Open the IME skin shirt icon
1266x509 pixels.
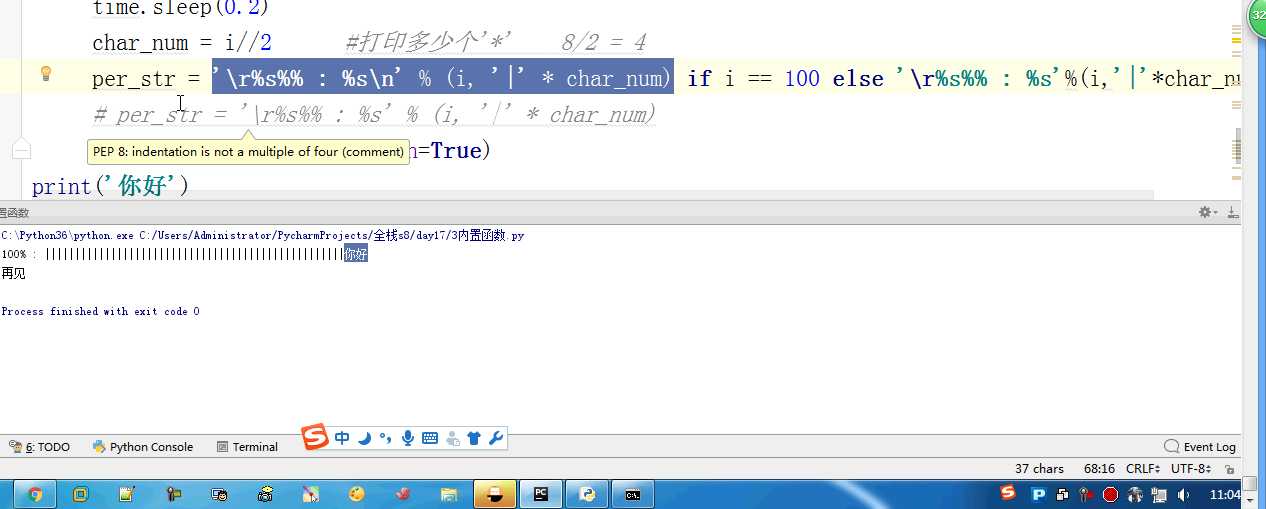pos(474,438)
